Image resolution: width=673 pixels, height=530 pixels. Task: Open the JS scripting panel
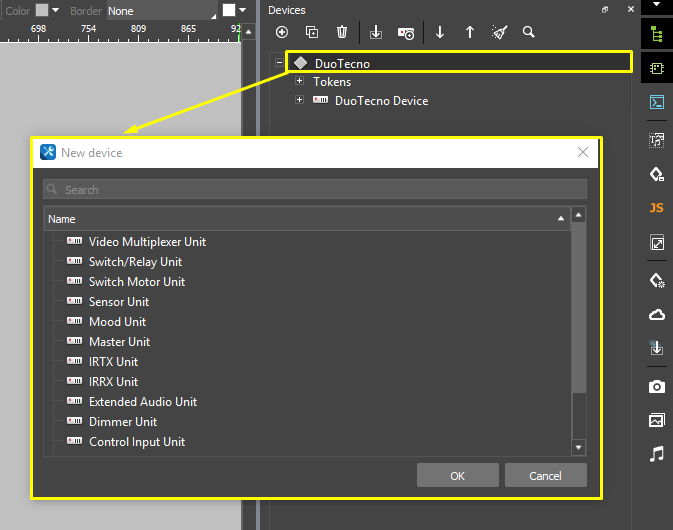click(656, 208)
